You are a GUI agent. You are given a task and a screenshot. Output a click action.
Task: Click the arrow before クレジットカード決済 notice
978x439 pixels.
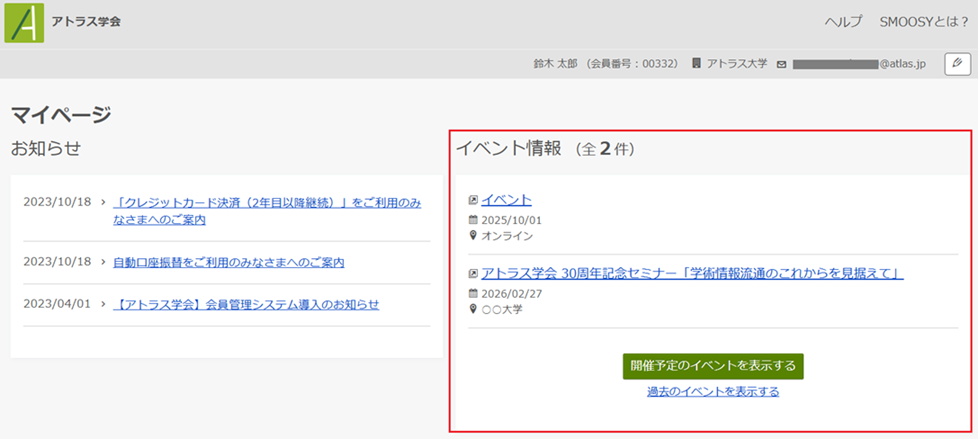click(103, 203)
